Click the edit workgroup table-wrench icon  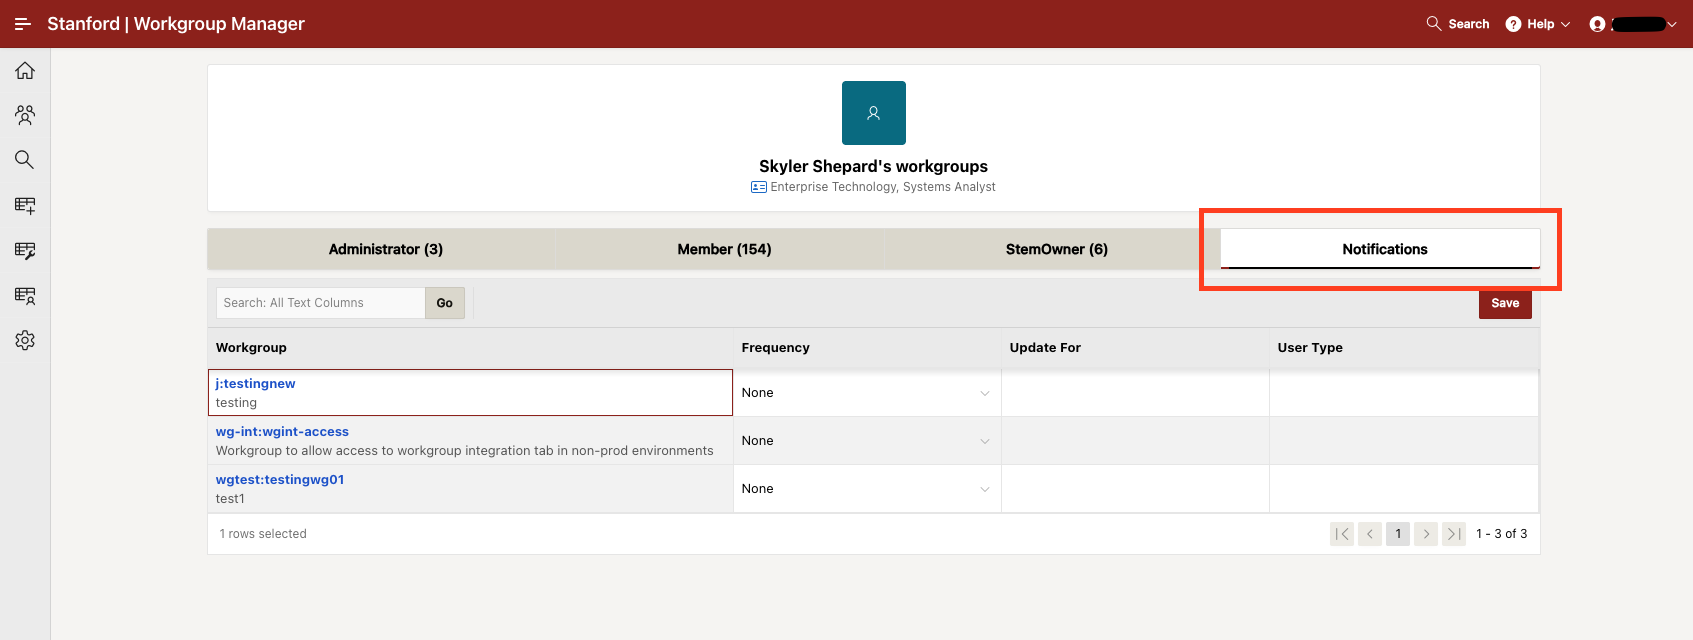[25, 250]
